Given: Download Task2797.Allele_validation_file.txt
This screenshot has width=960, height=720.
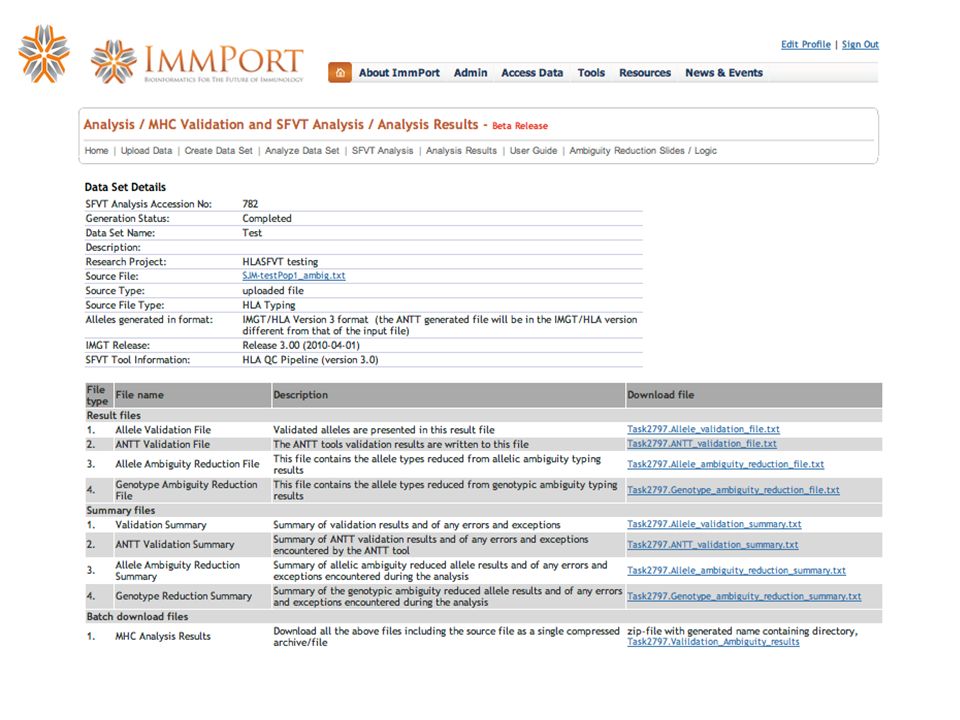Looking at the screenshot, I should tap(703, 429).
